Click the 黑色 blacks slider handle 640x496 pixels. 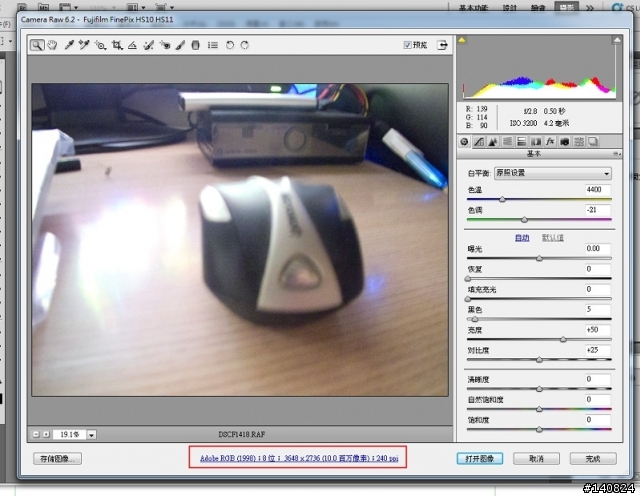pos(475,319)
